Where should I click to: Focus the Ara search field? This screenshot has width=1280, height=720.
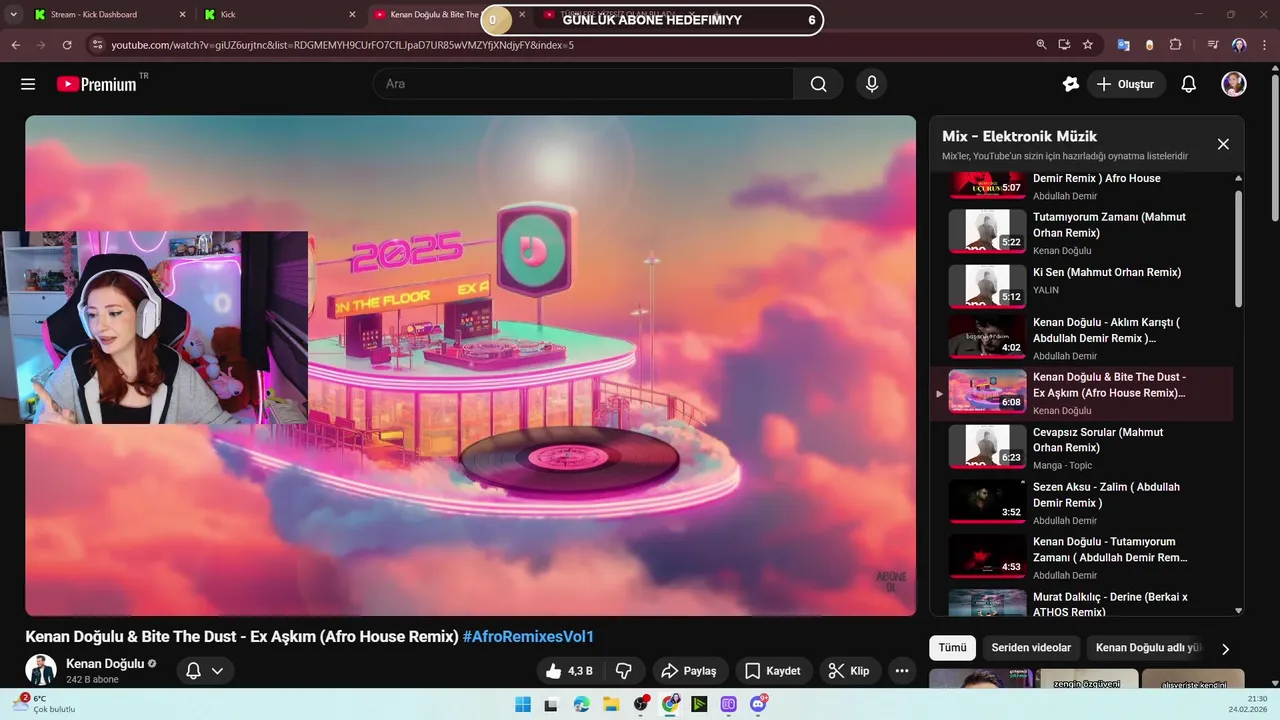(x=583, y=84)
